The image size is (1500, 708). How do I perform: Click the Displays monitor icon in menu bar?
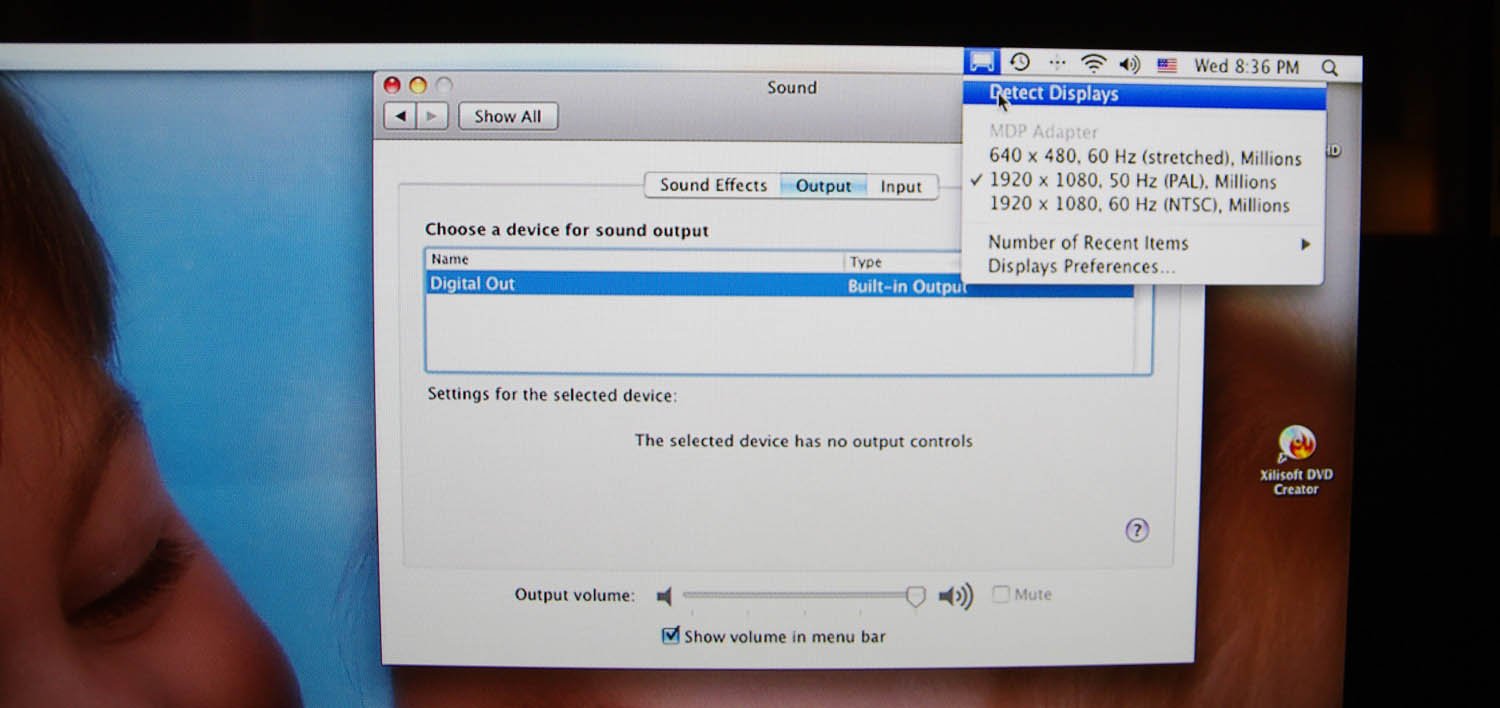point(982,63)
